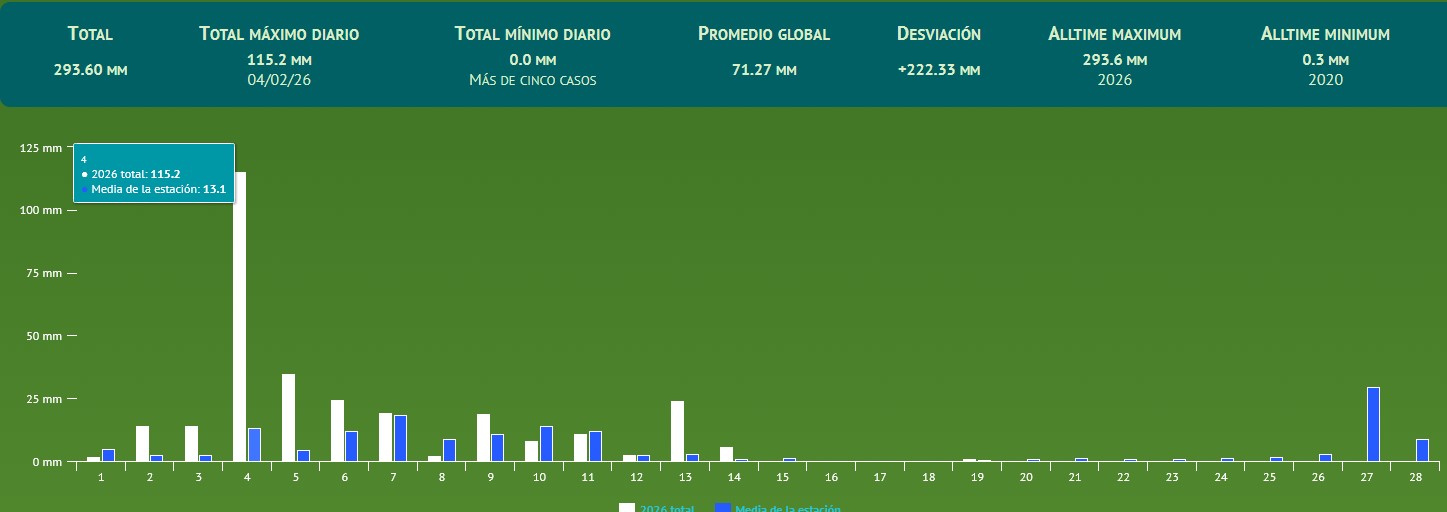Click the date 04/02/26 under maximum

[x=279, y=80]
